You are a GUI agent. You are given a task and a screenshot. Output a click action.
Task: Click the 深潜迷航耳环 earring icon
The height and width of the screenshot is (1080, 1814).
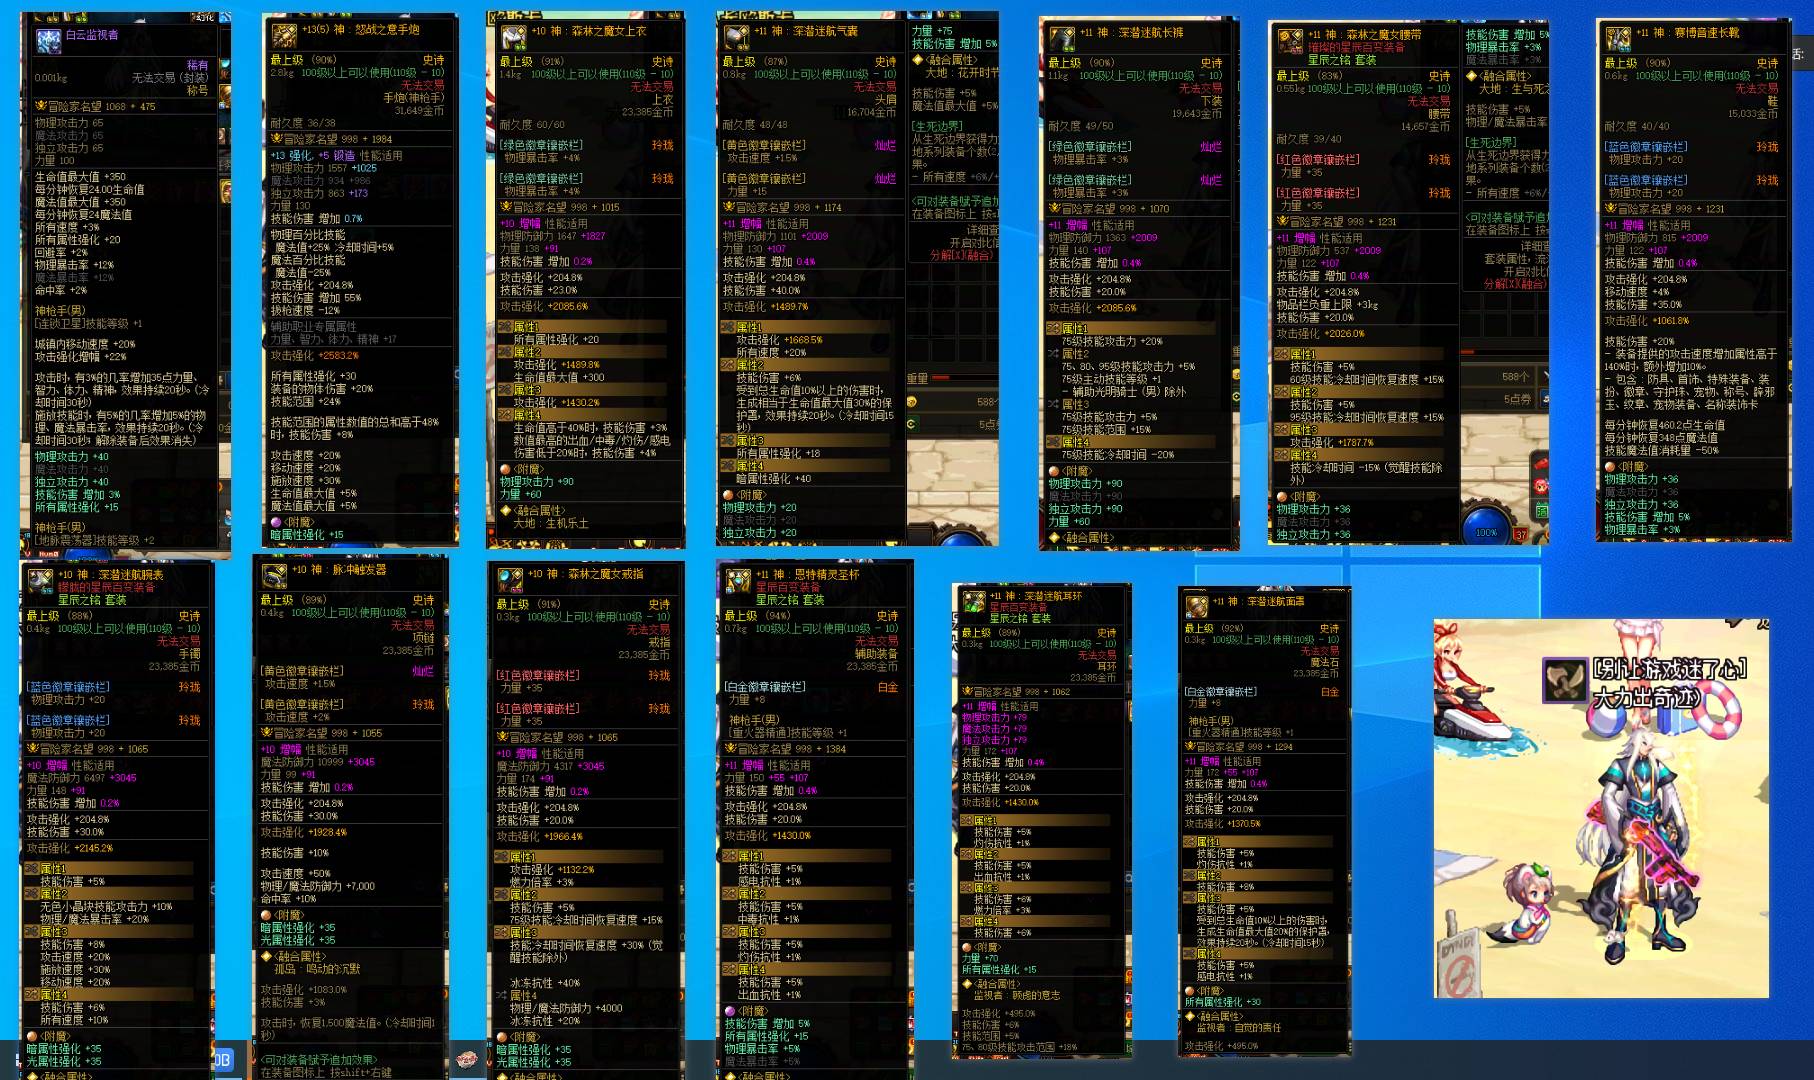coord(974,602)
